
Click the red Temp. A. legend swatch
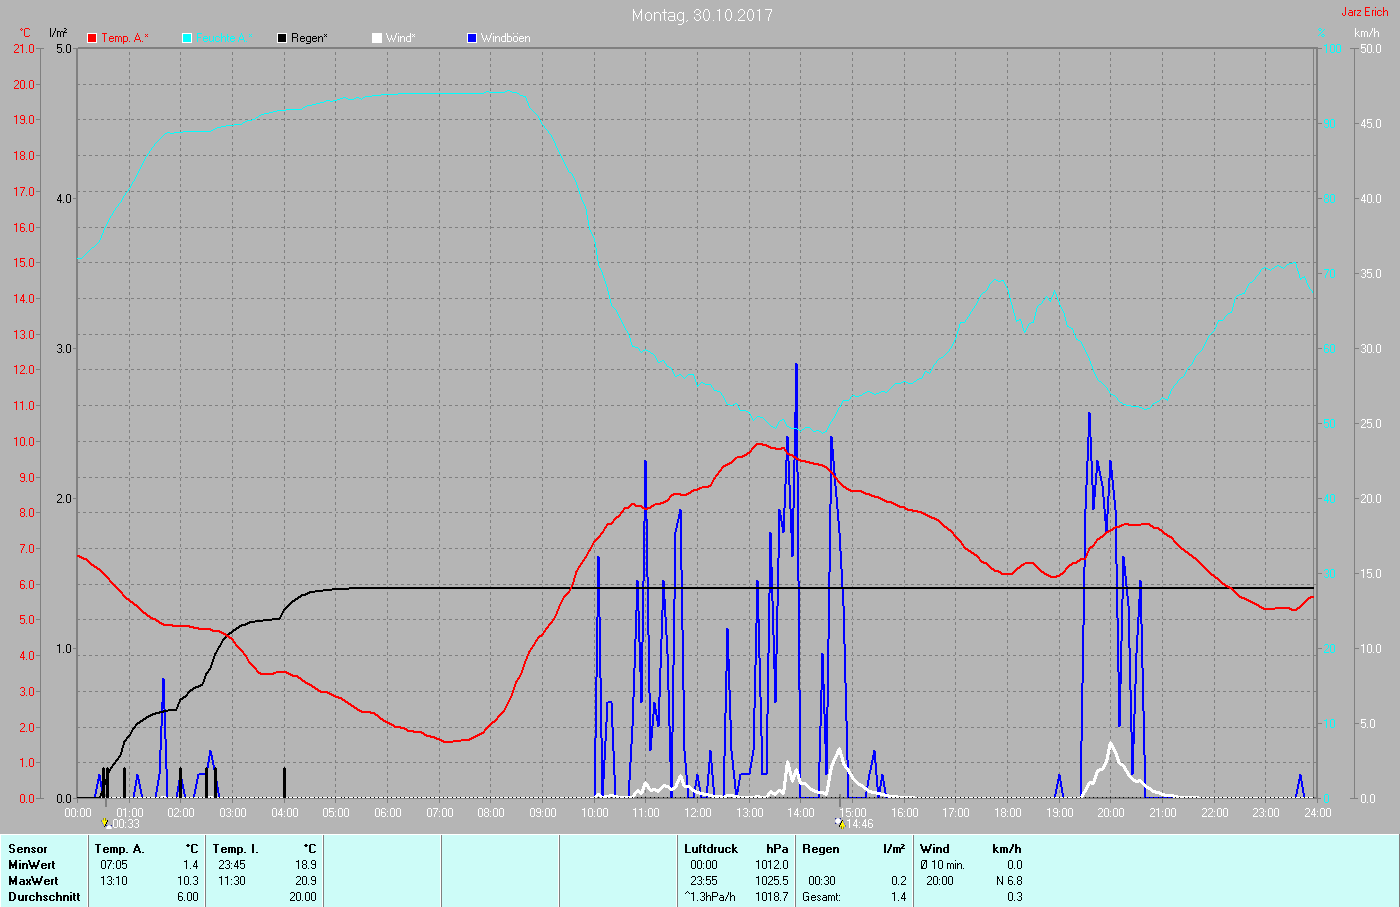92,38
